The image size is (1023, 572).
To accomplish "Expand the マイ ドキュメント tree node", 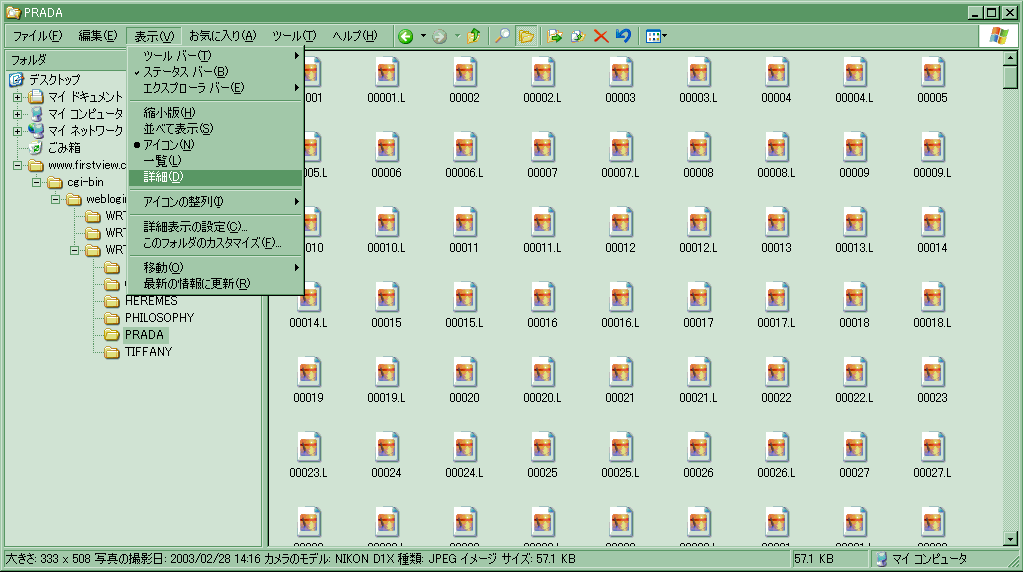I will coord(17,98).
